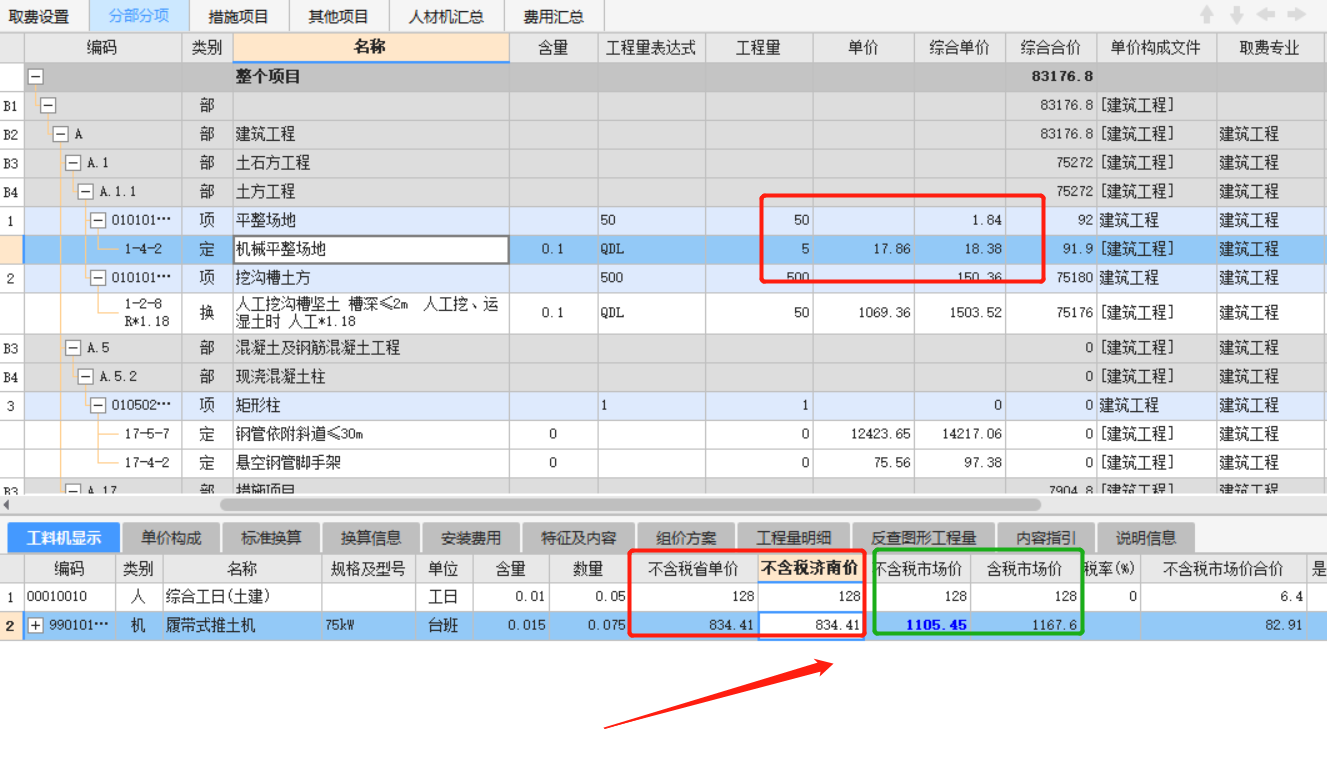1327x758 pixels.
Task: Click the 1167.6 taxed market price cell
Action: [1025, 625]
